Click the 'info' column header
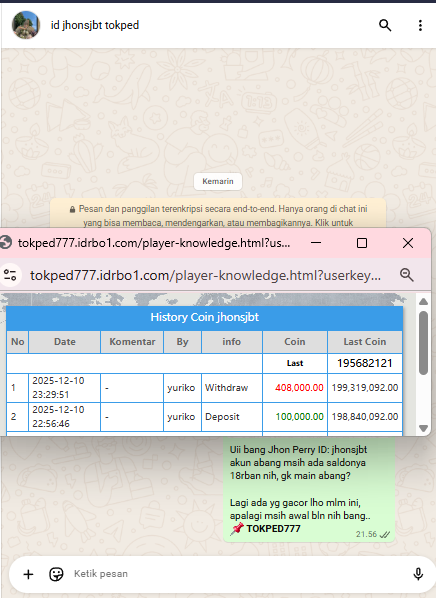The width and height of the screenshot is (436, 598). 232,342
